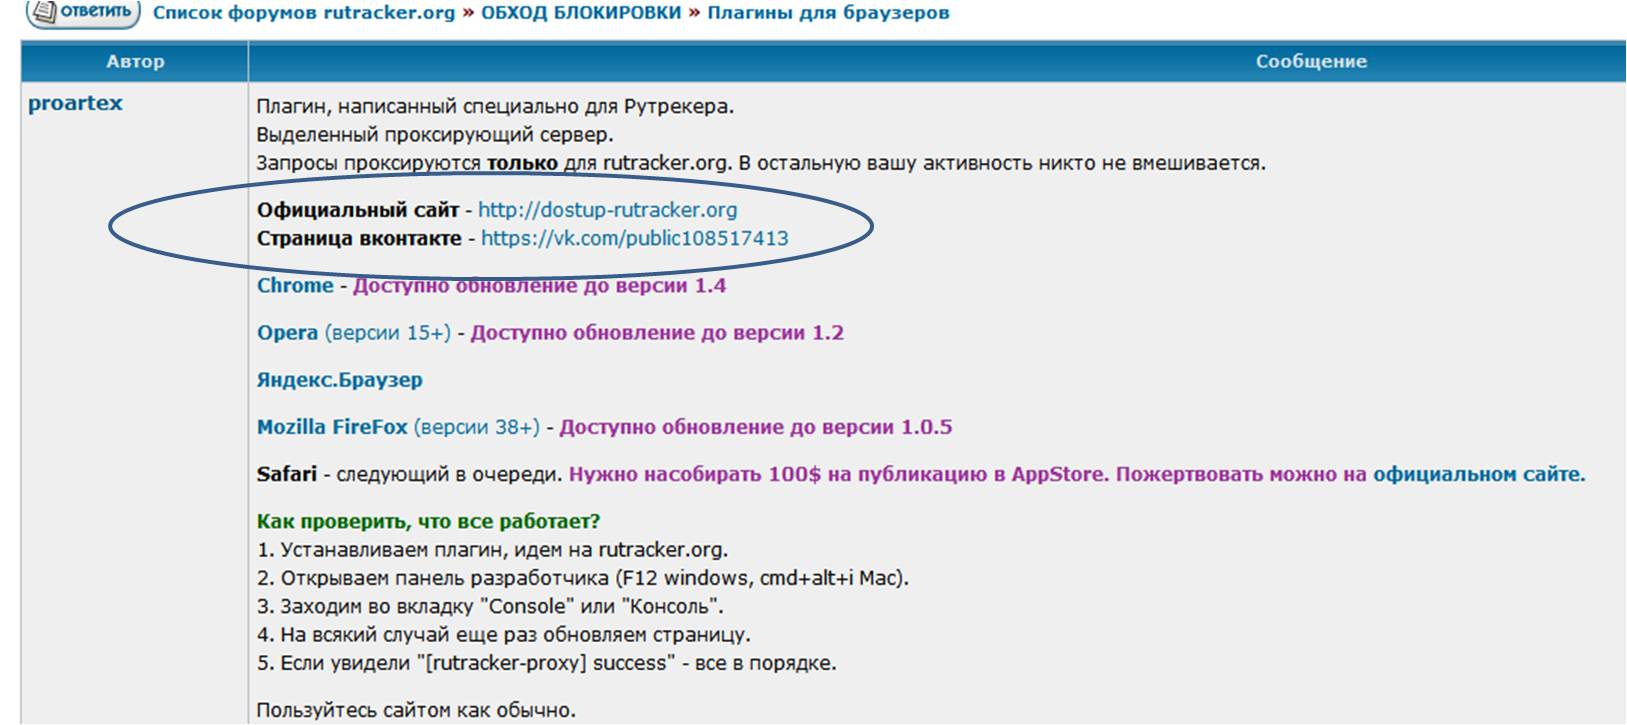Screen dimensions: 1627x725
Task: Click label Страница вконтакте
Action: coord(359,238)
